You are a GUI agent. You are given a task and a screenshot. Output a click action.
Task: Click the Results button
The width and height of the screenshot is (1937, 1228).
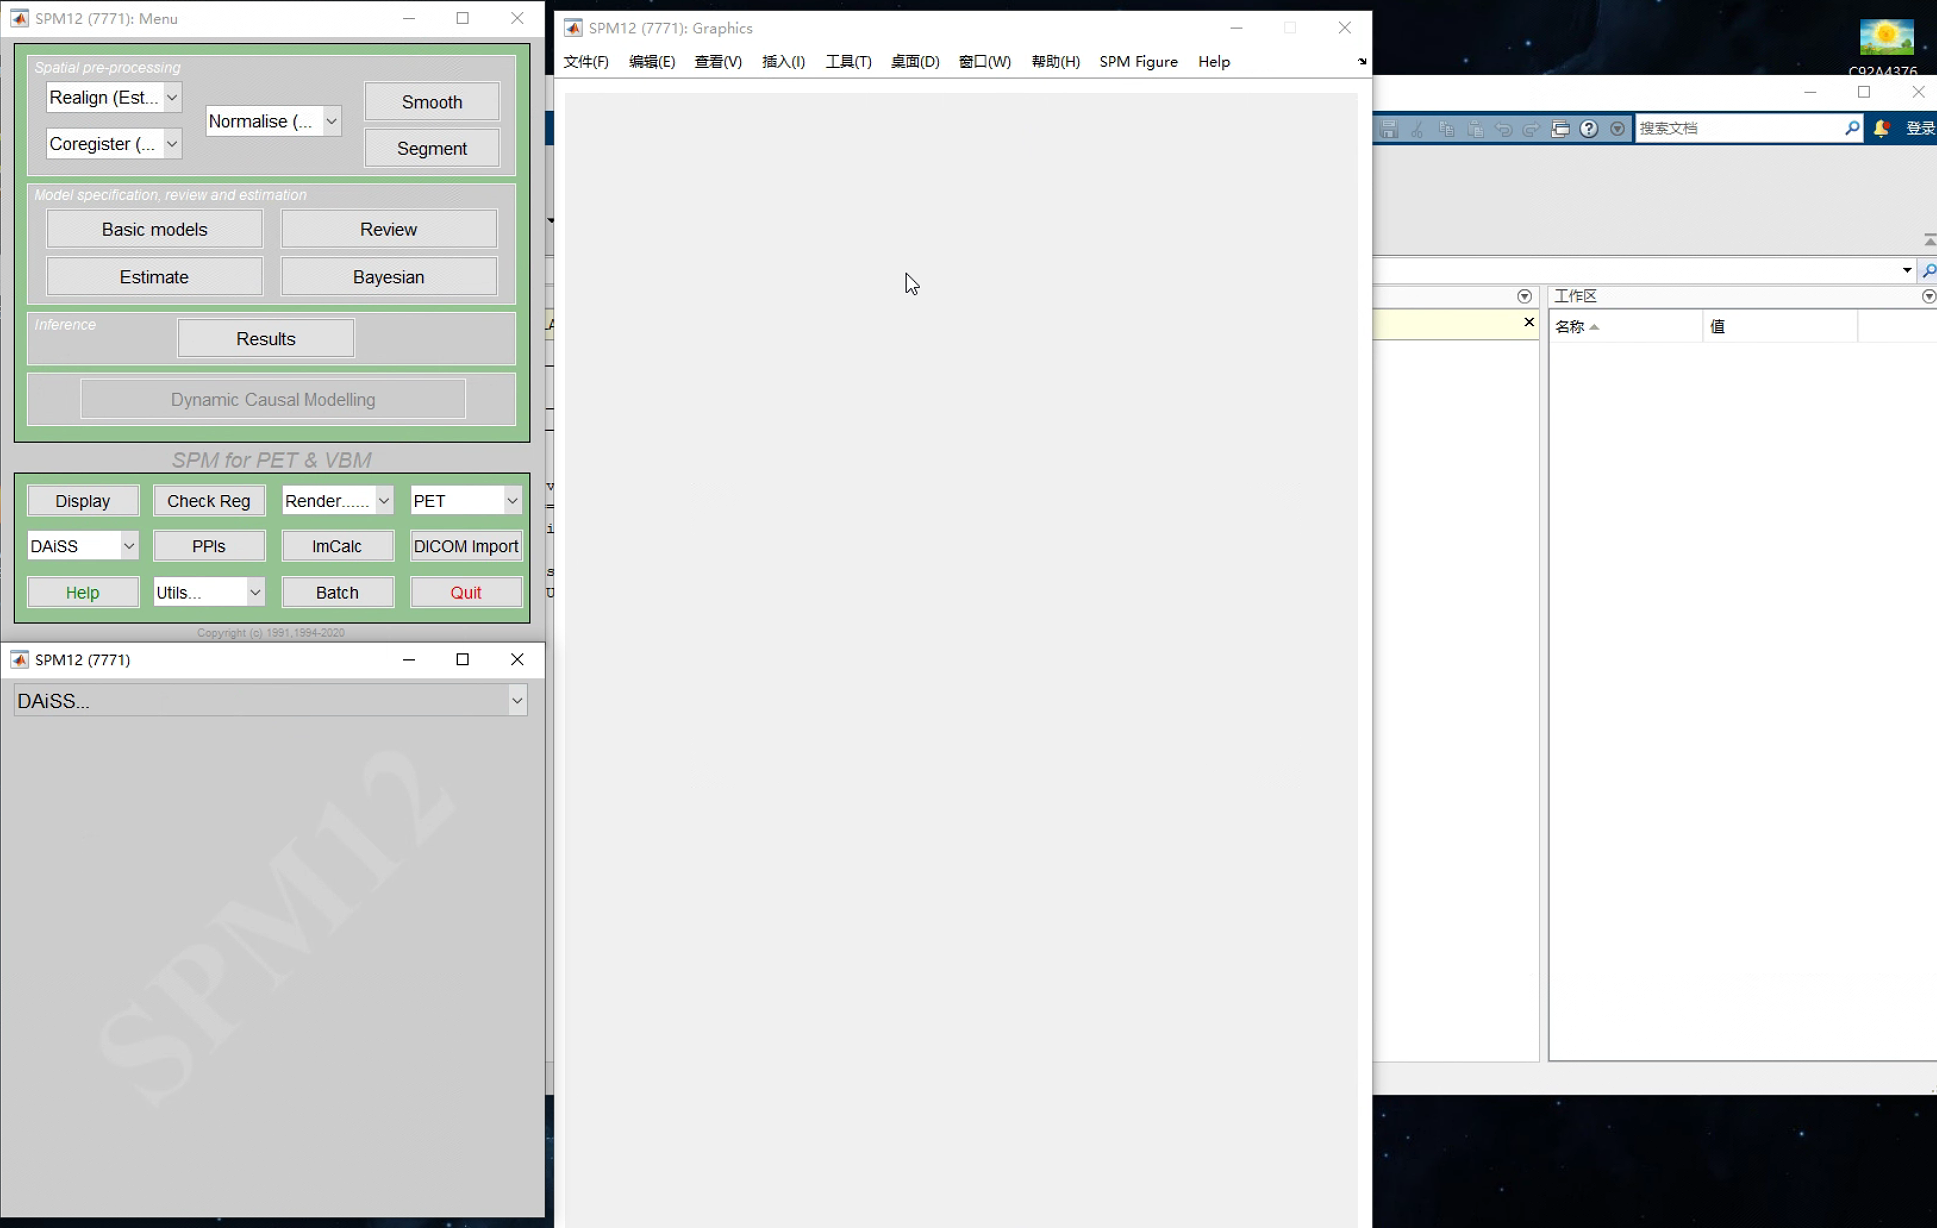point(265,339)
